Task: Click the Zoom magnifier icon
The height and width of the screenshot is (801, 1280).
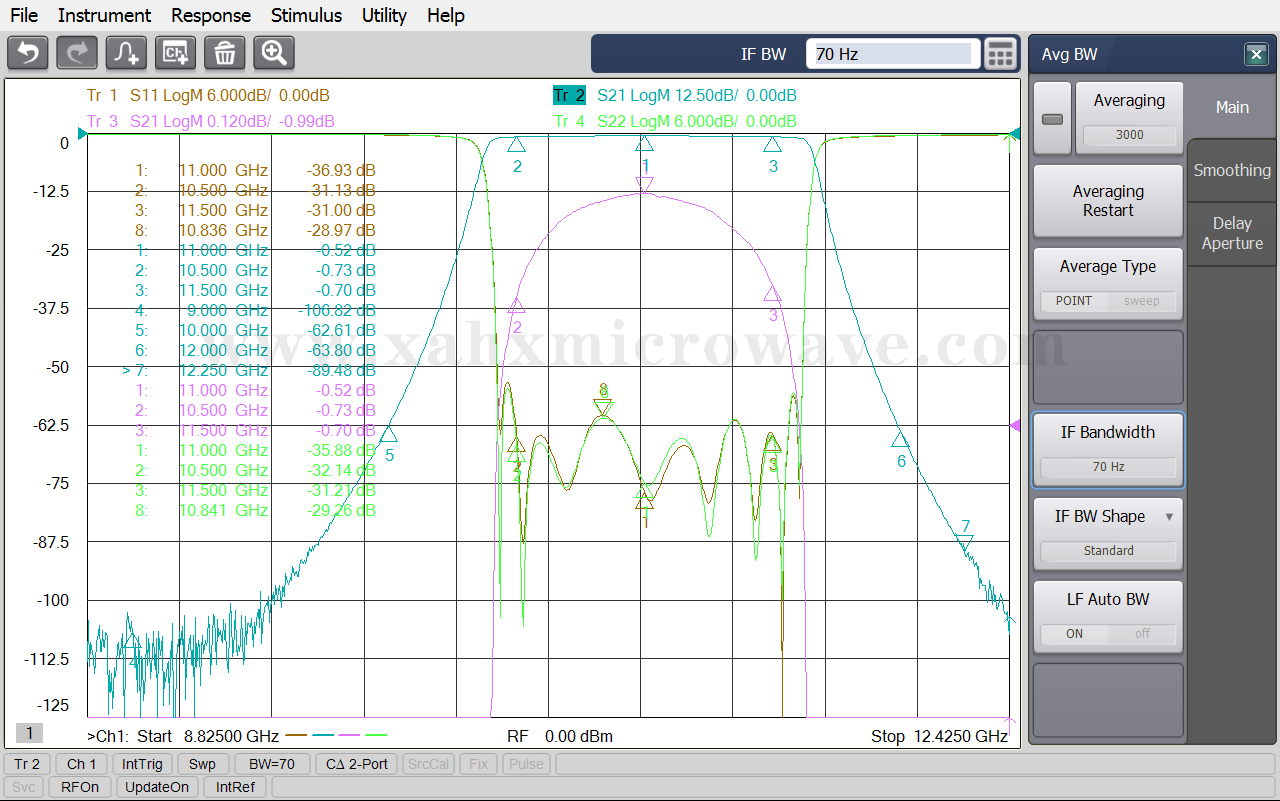Action: coord(274,53)
